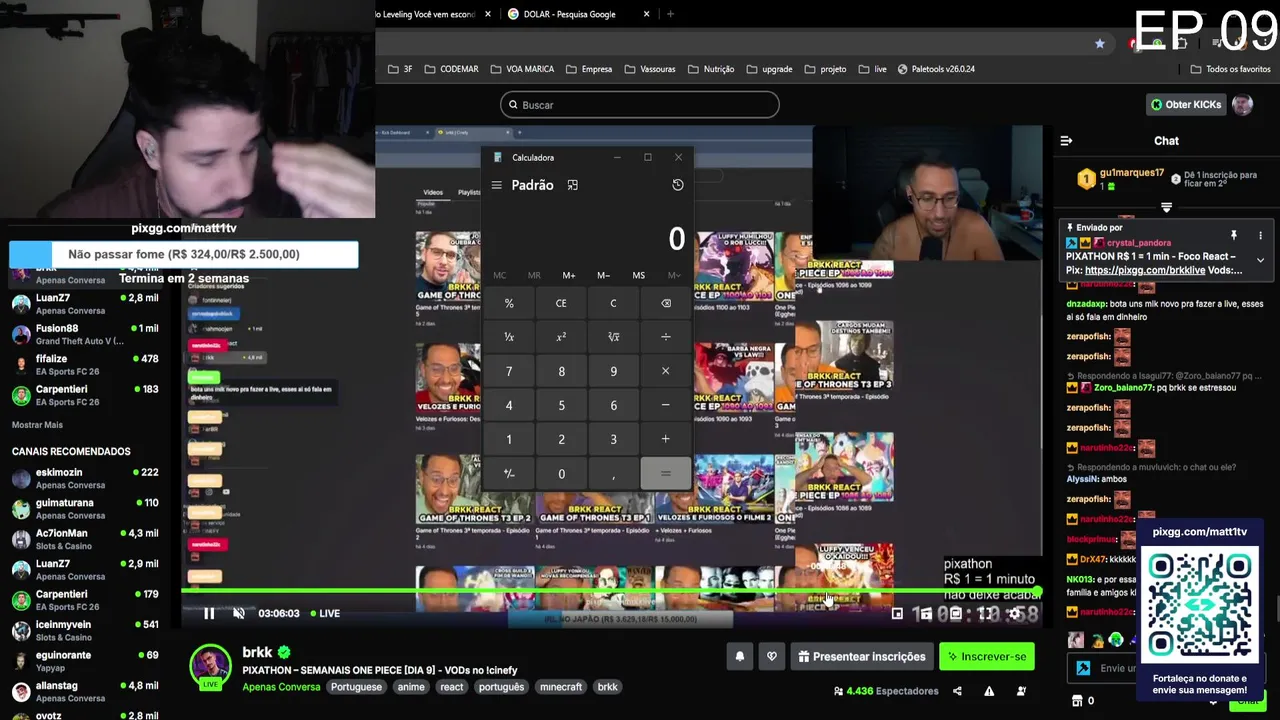
Task: Open the channel shop icon below the chat
Action: pyautogui.click(x=1077, y=701)
